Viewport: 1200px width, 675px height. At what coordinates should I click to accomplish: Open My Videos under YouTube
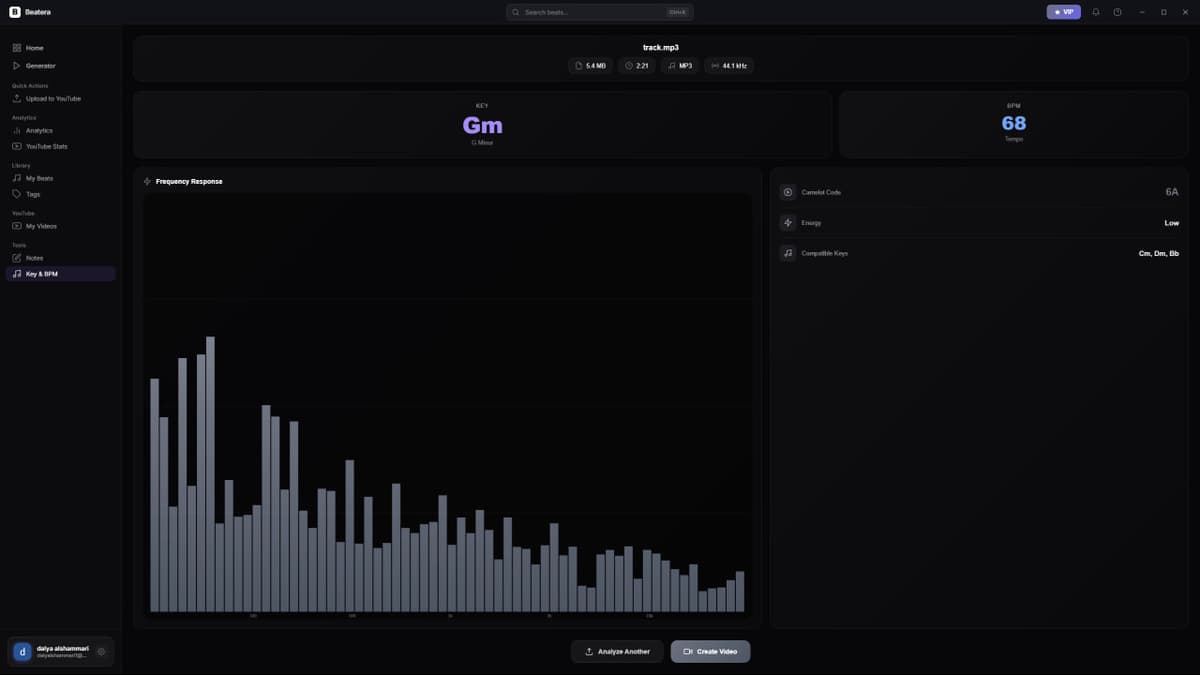point(39,226)
